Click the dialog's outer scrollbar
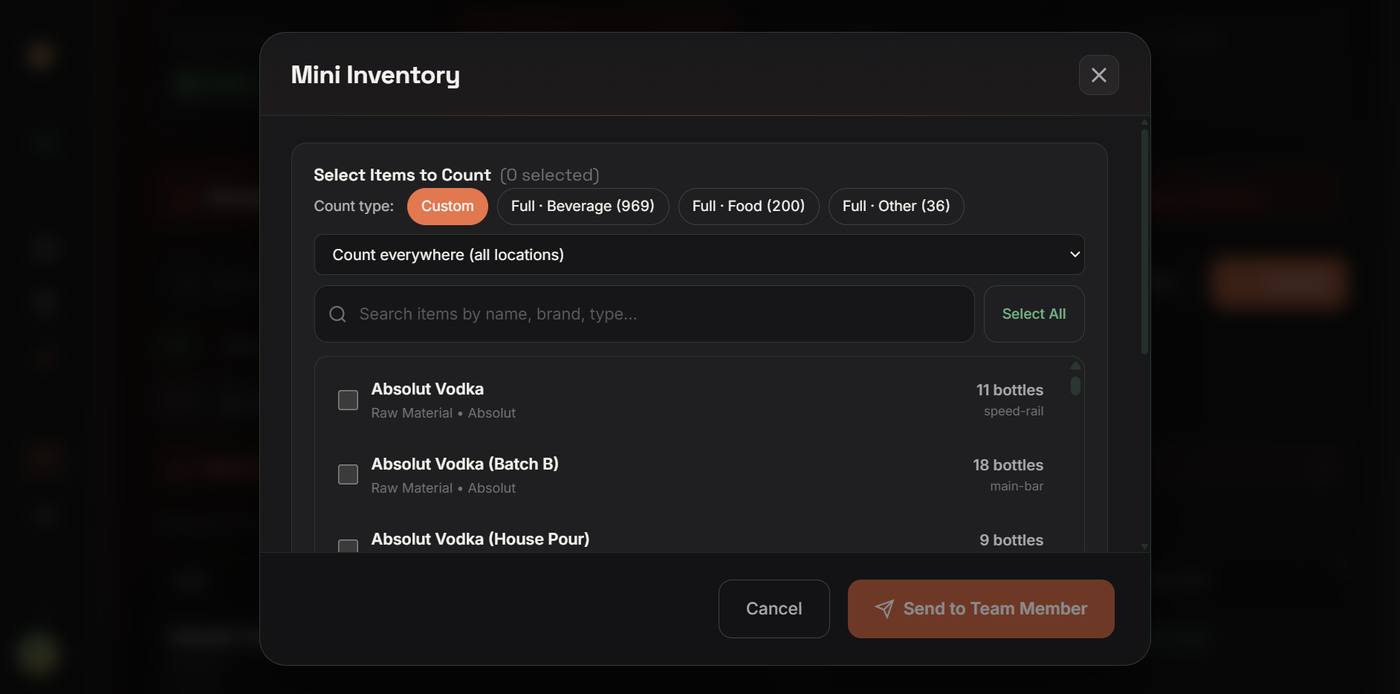The width and height of the screenshot is (1400, 694). (x=1145, y=242)
